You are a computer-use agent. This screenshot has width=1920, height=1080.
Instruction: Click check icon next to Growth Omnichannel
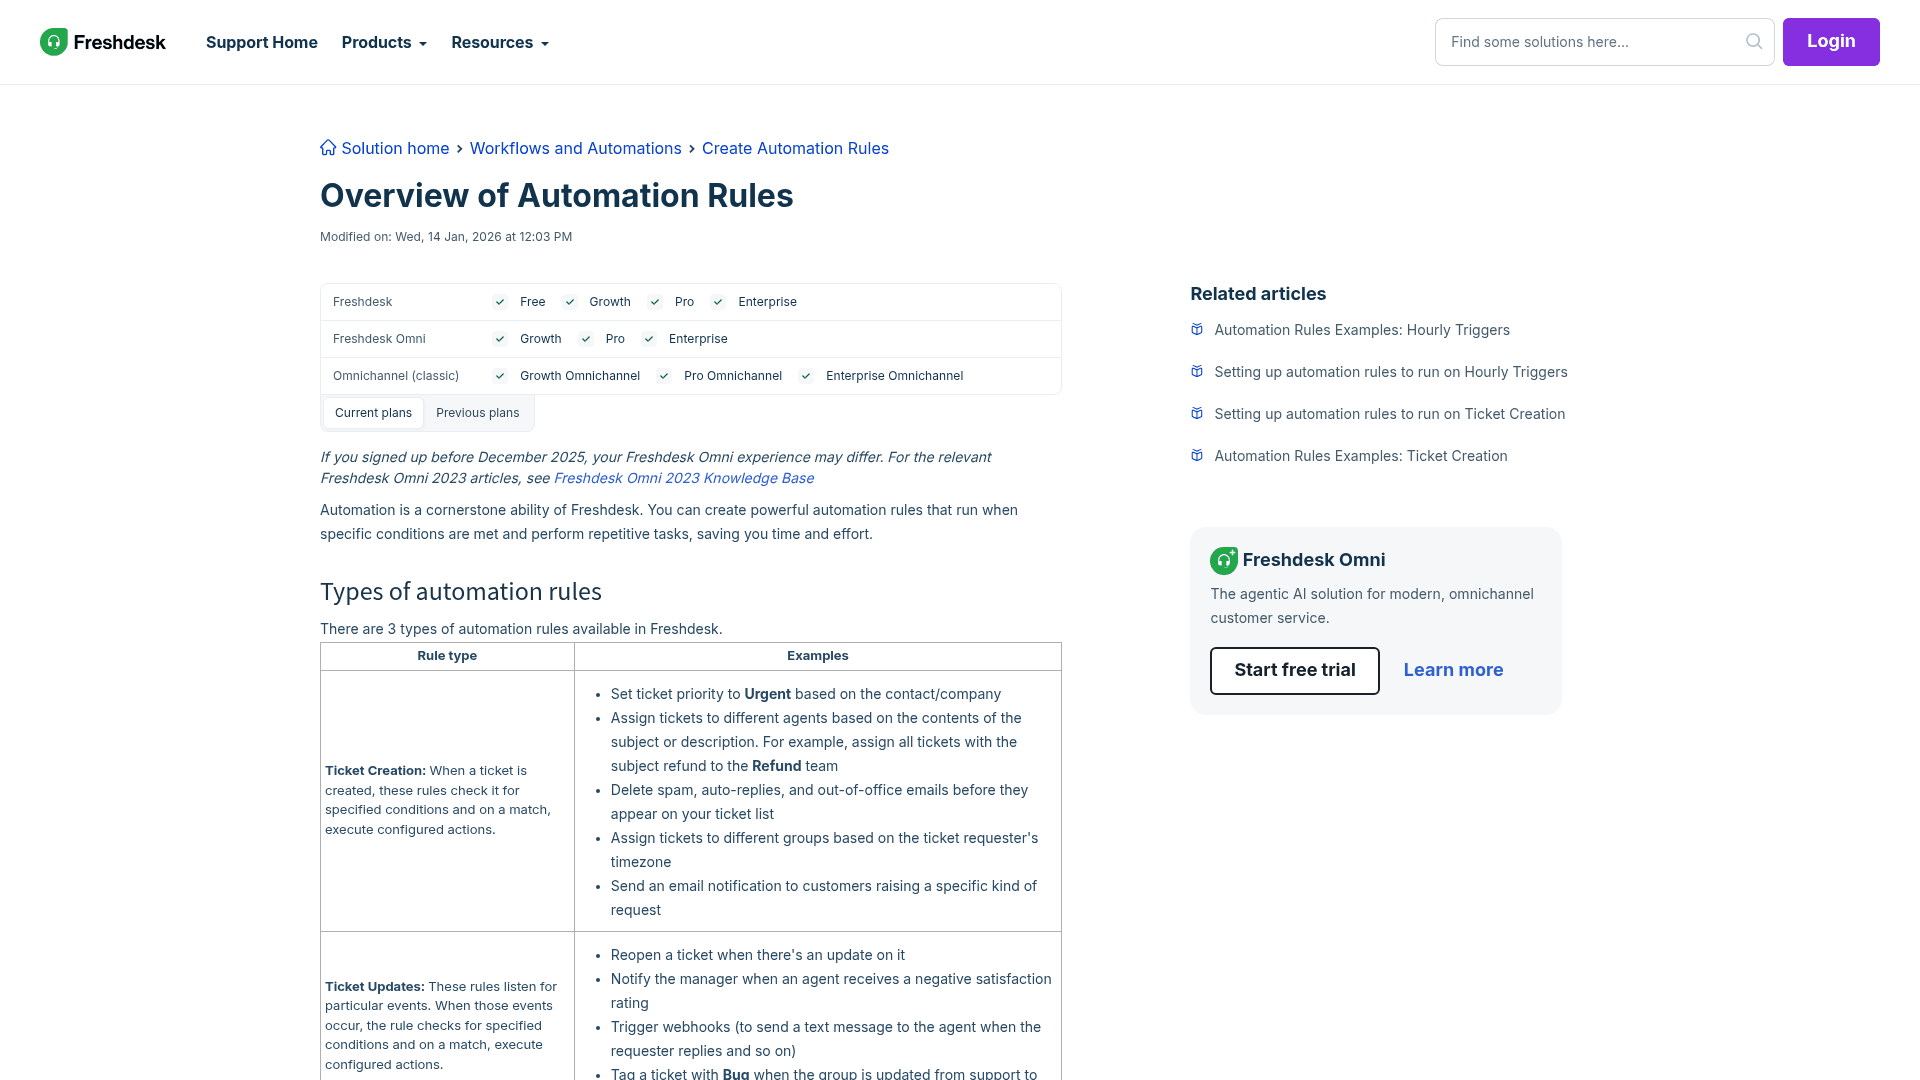pyautogui.click(x=500, y=376)
